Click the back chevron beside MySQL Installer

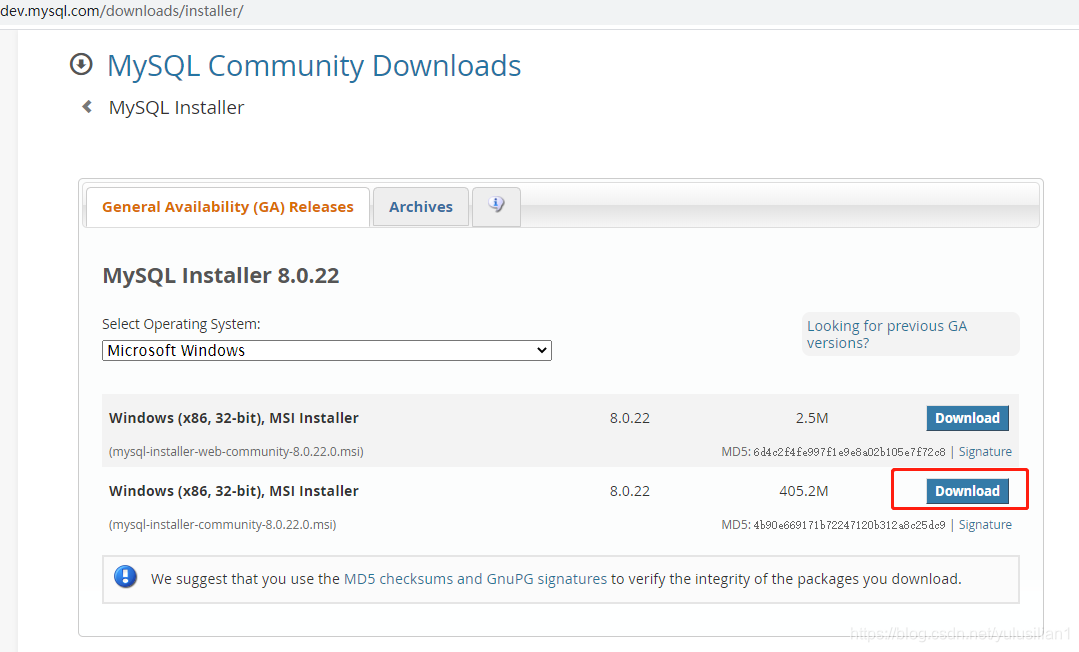pos(87,107)
